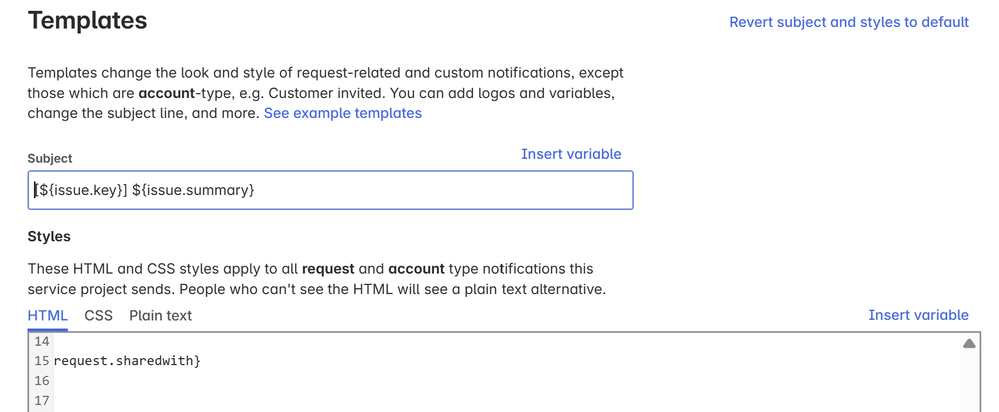Select line number 16 in the gutter
The image size is (999, 412).
point(41,381)
